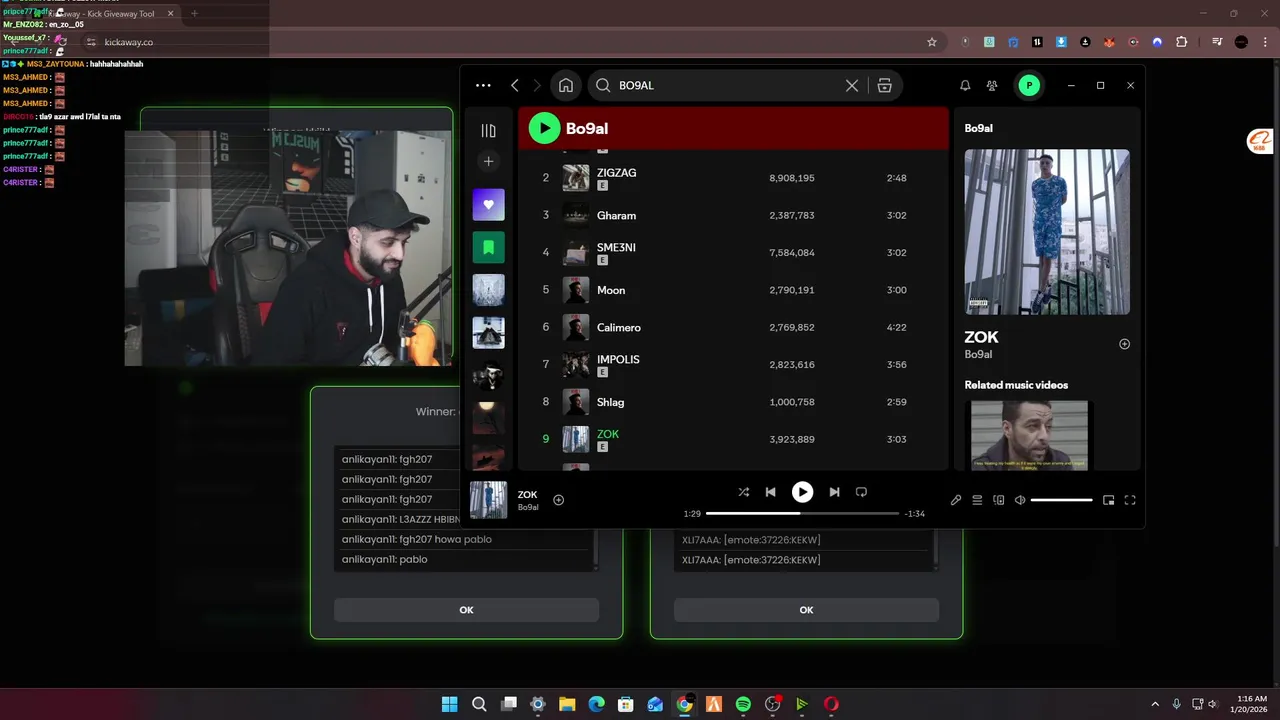Open ZOK cover art in Now Playing panel
Viewport: 1280px width, 720px height.
pyautogui.click(x=1047, y=232)
